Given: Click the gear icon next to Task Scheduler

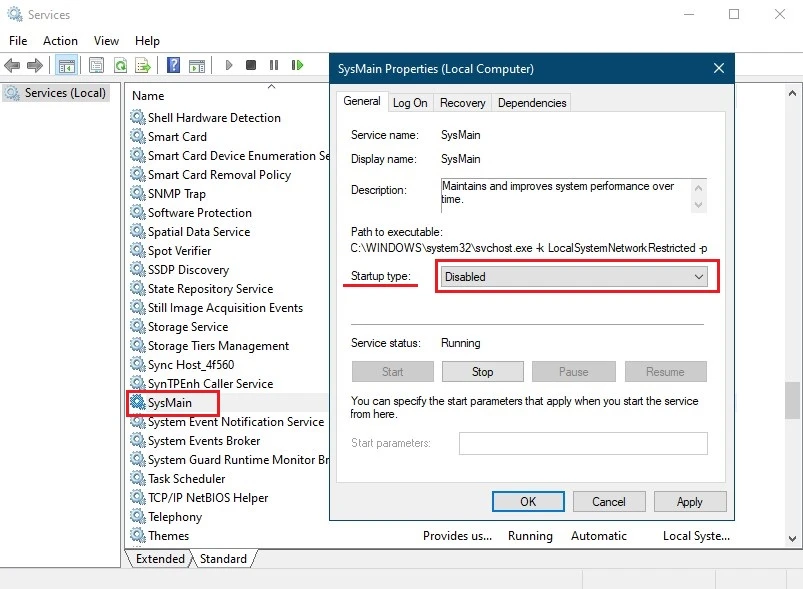Looking at the screenshot, I should coord(137,478).
